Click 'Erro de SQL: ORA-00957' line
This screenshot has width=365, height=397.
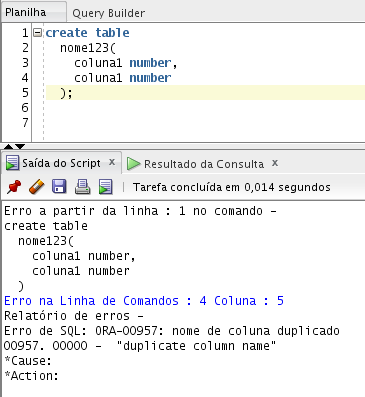172,331
